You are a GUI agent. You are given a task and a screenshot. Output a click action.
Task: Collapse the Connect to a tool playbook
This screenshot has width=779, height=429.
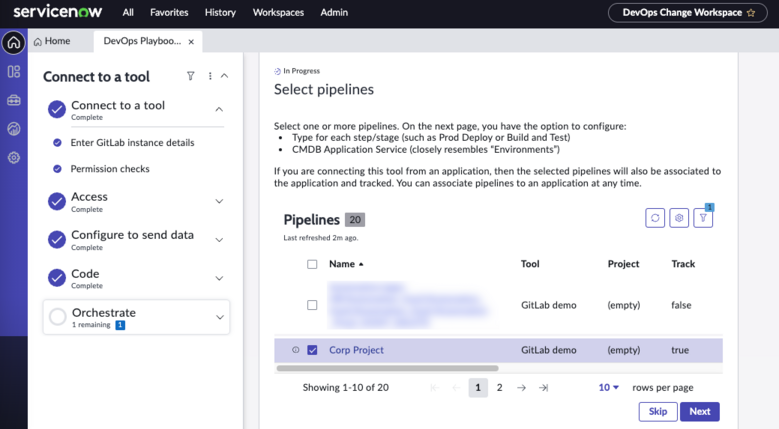[x=225, y=76]
